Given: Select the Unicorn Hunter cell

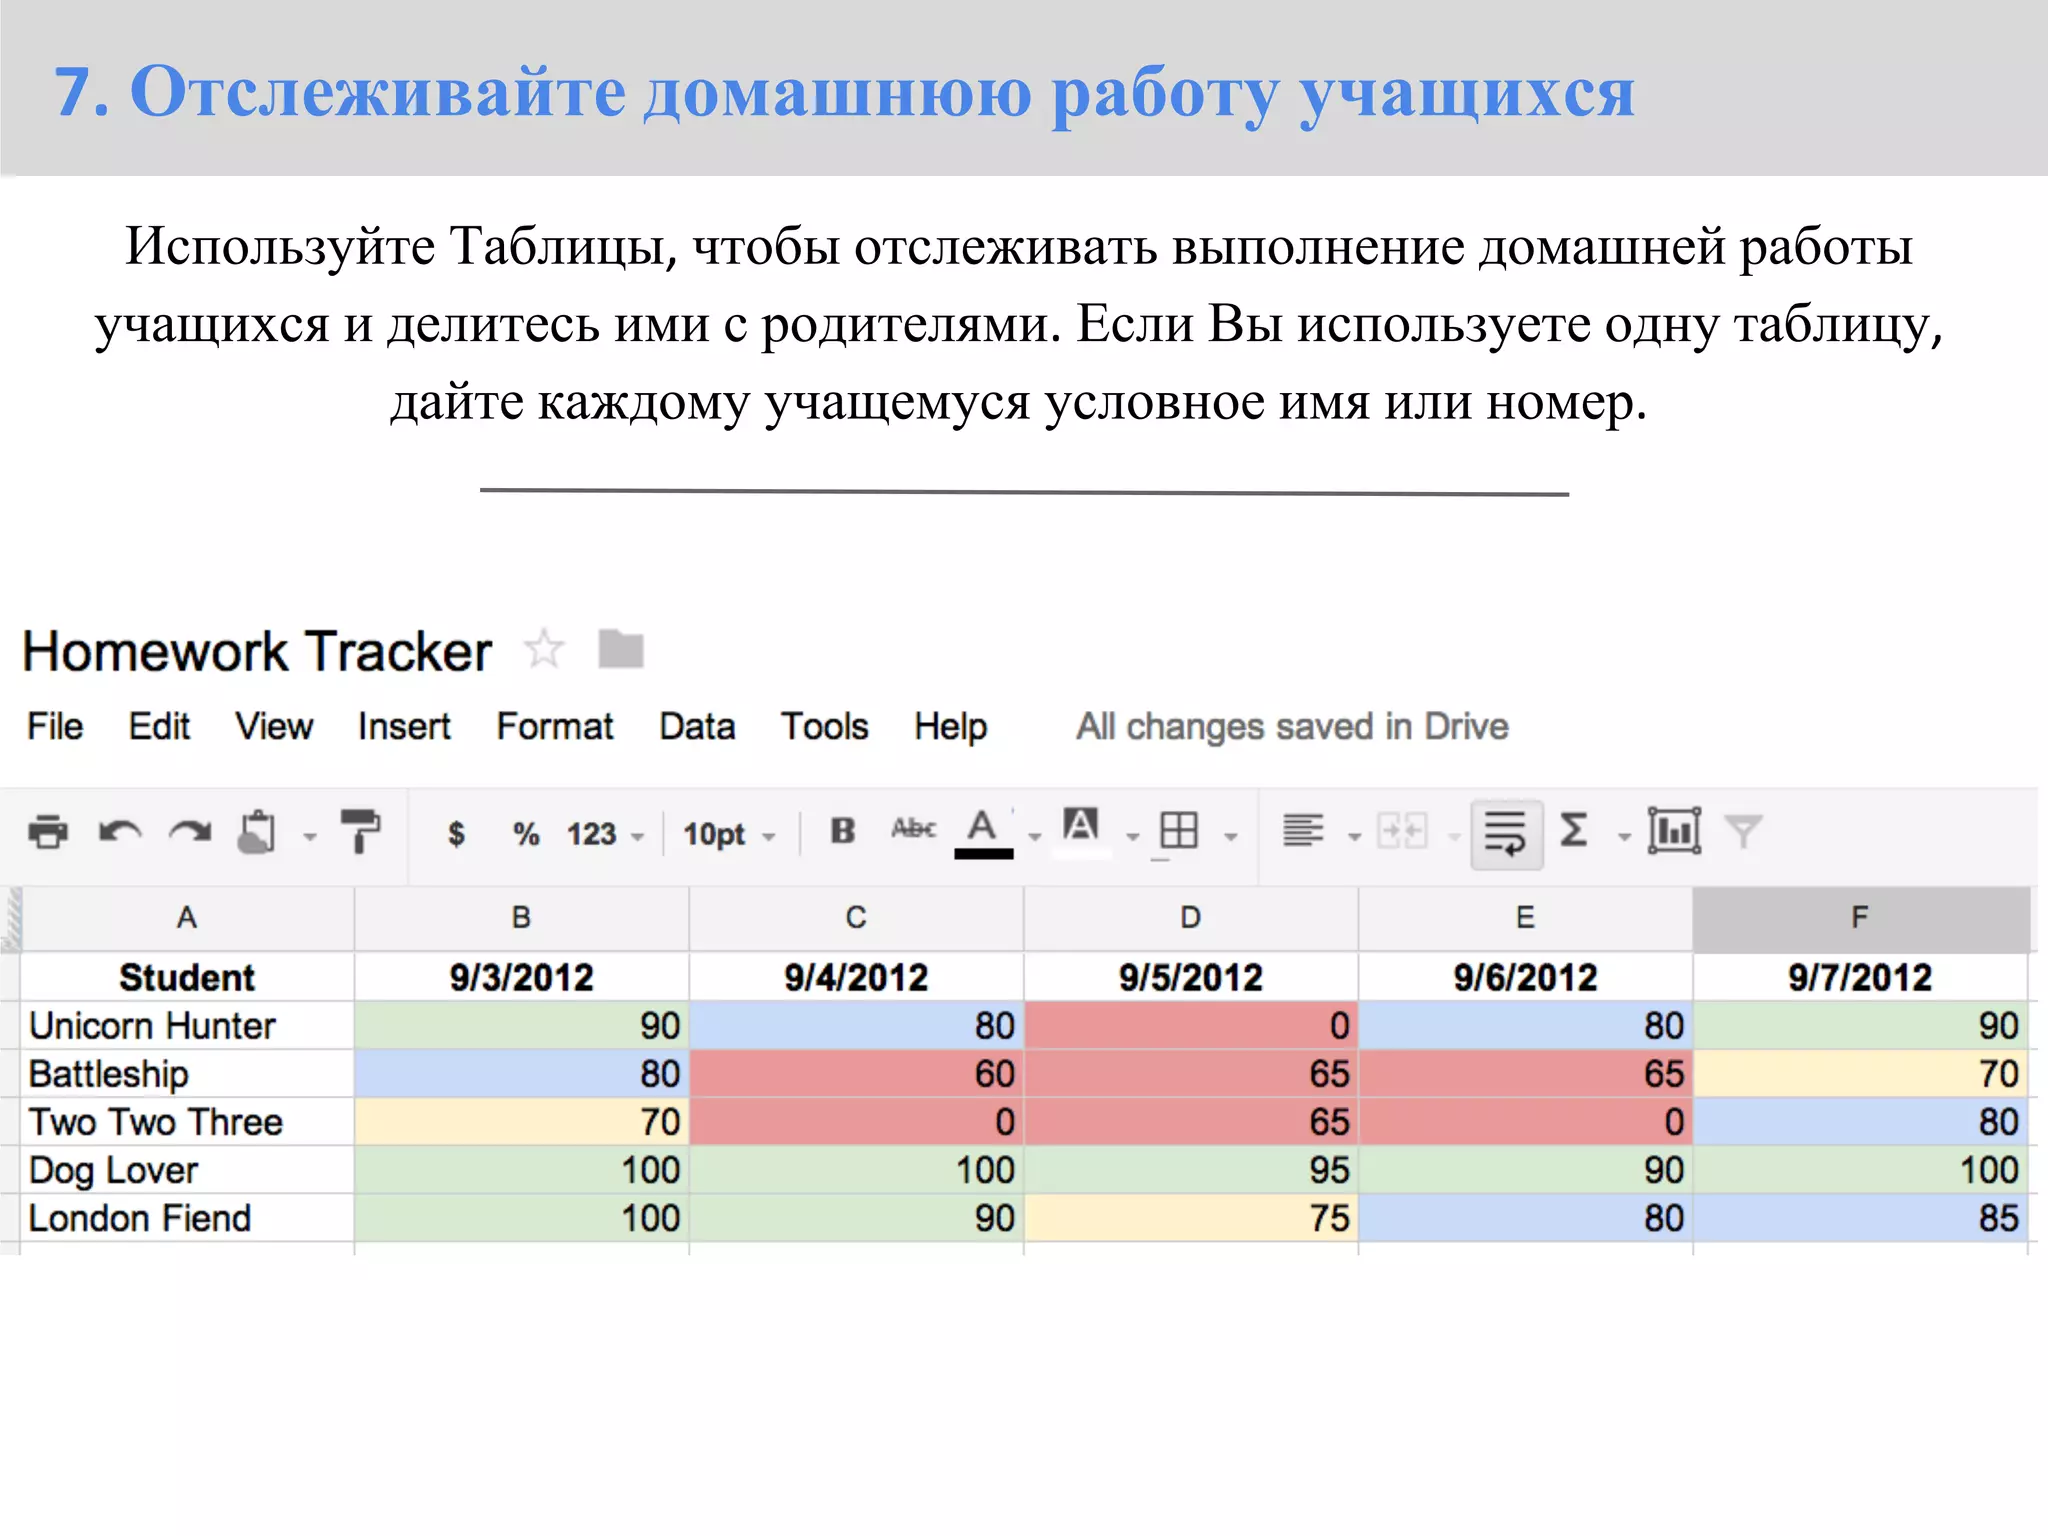Looking at the screenshot, I should click(x=187, y=1025).
